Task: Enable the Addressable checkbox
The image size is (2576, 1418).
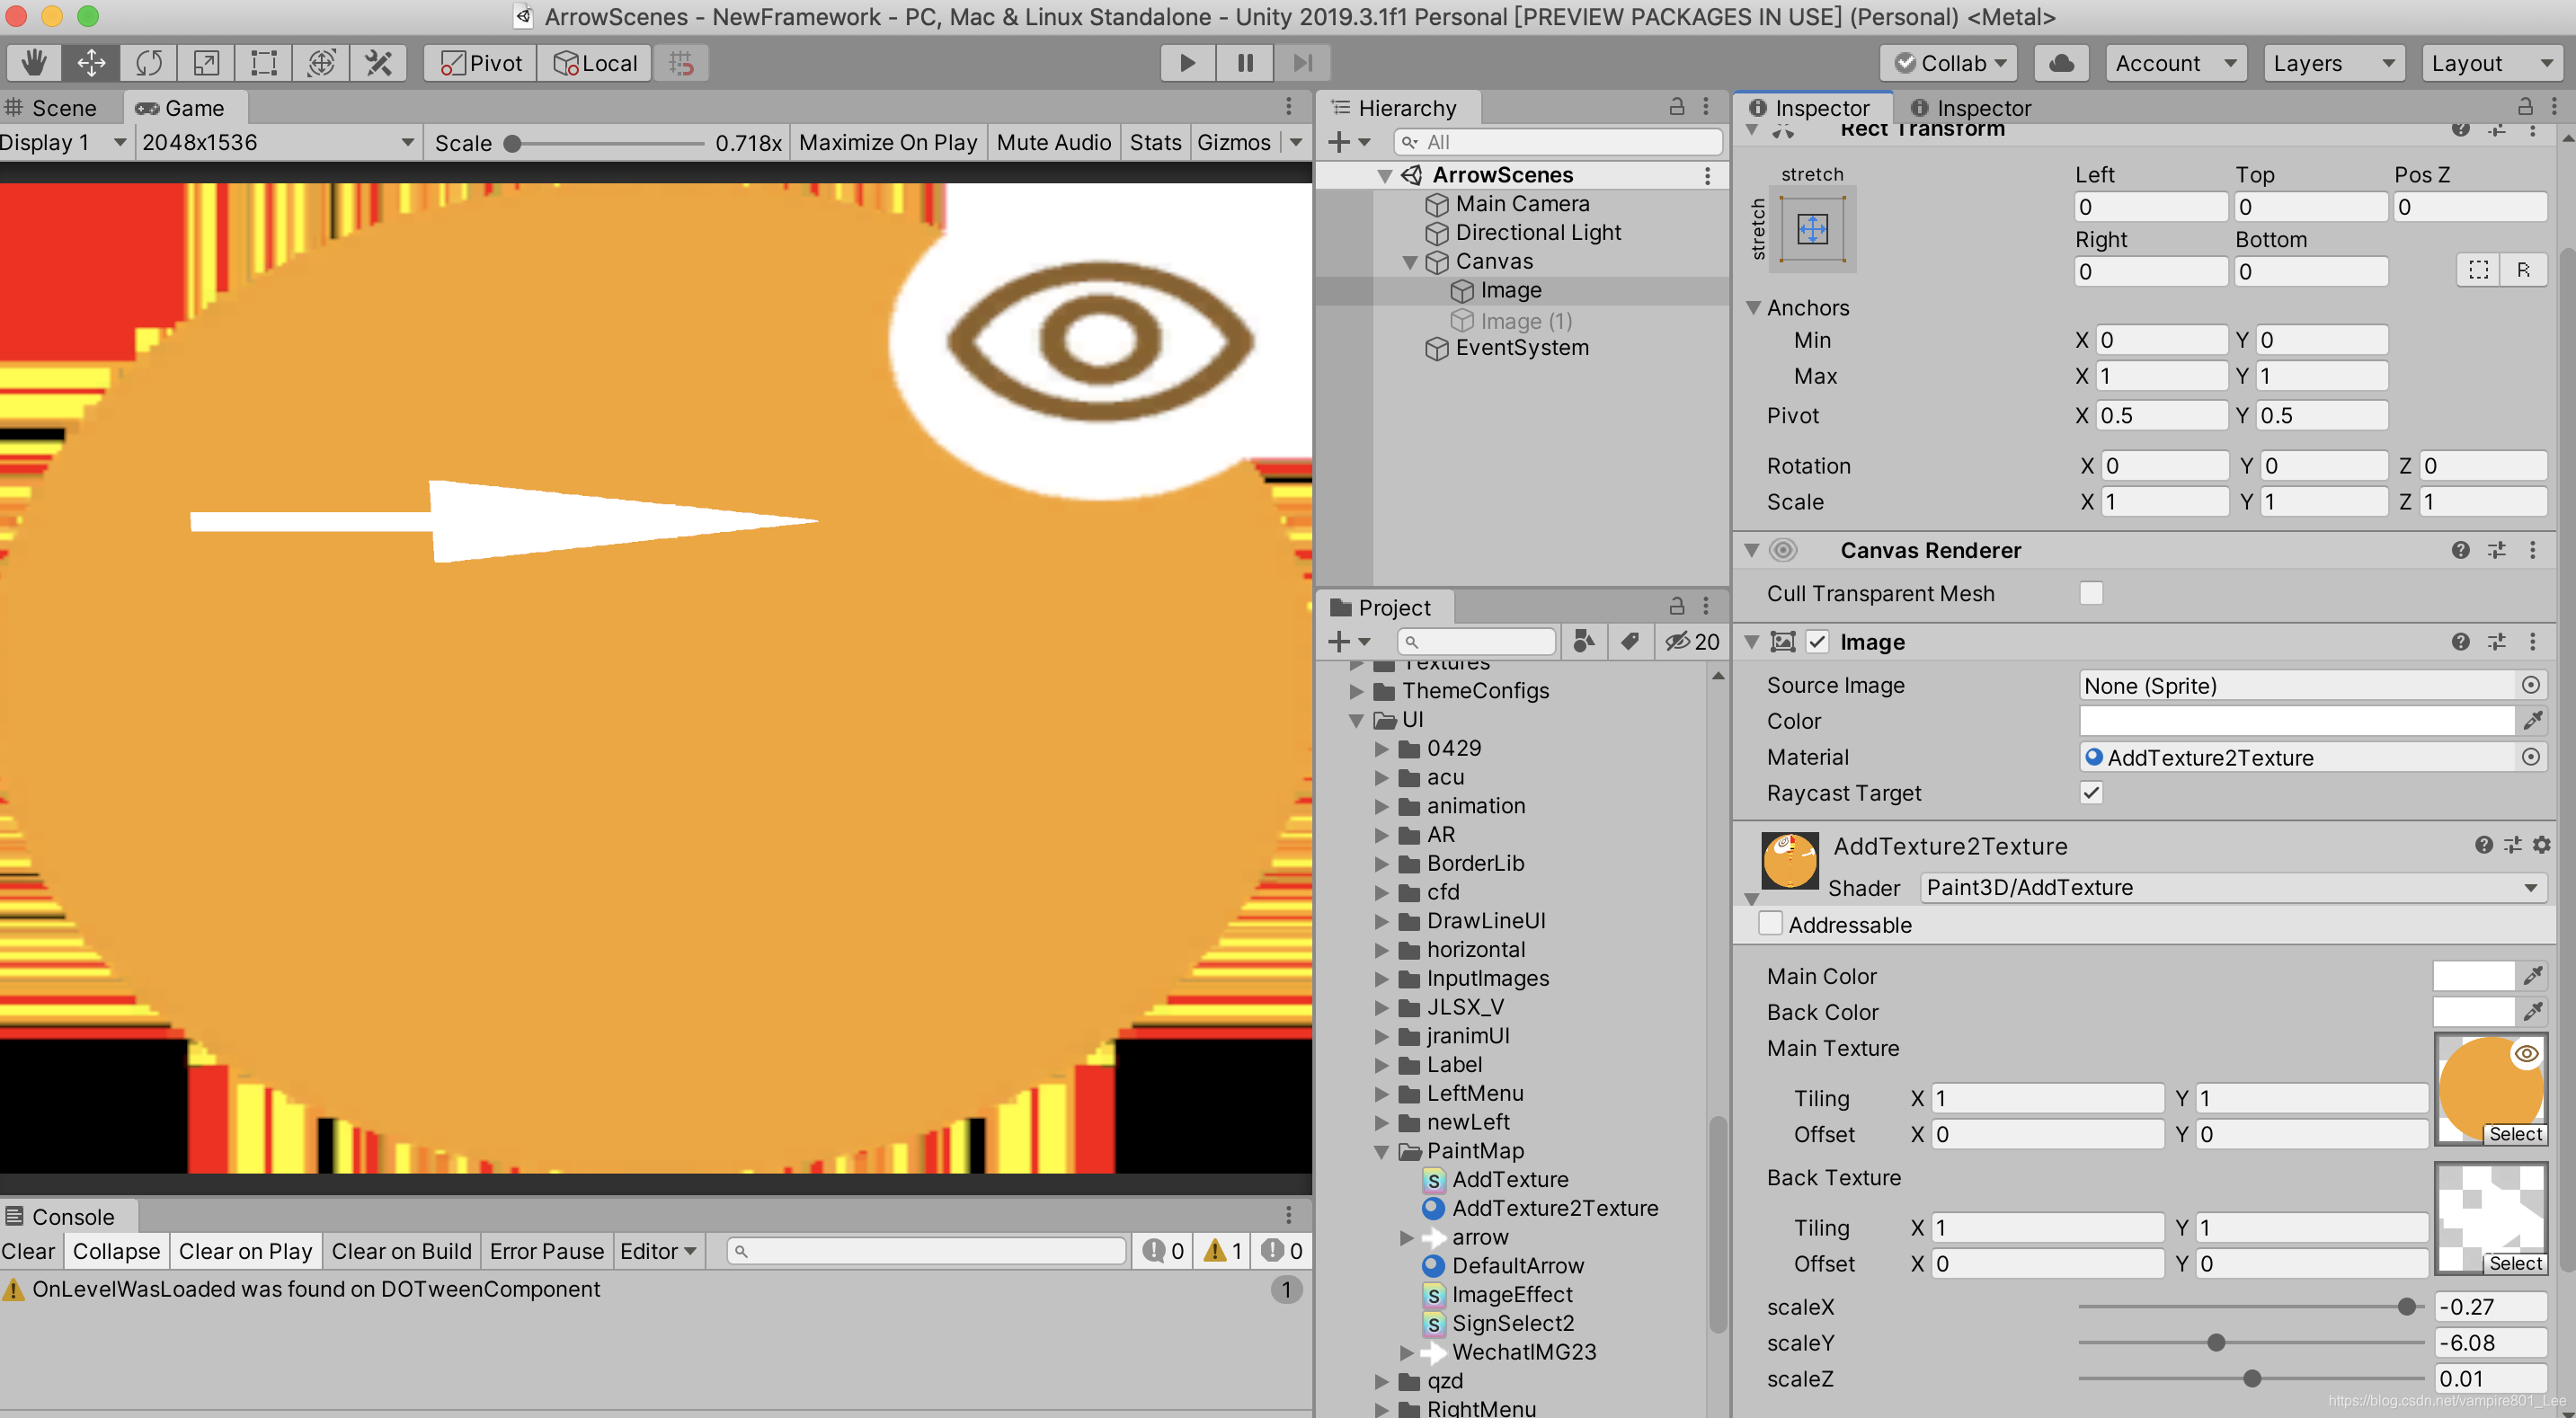Action: [x=1770, y=924]
